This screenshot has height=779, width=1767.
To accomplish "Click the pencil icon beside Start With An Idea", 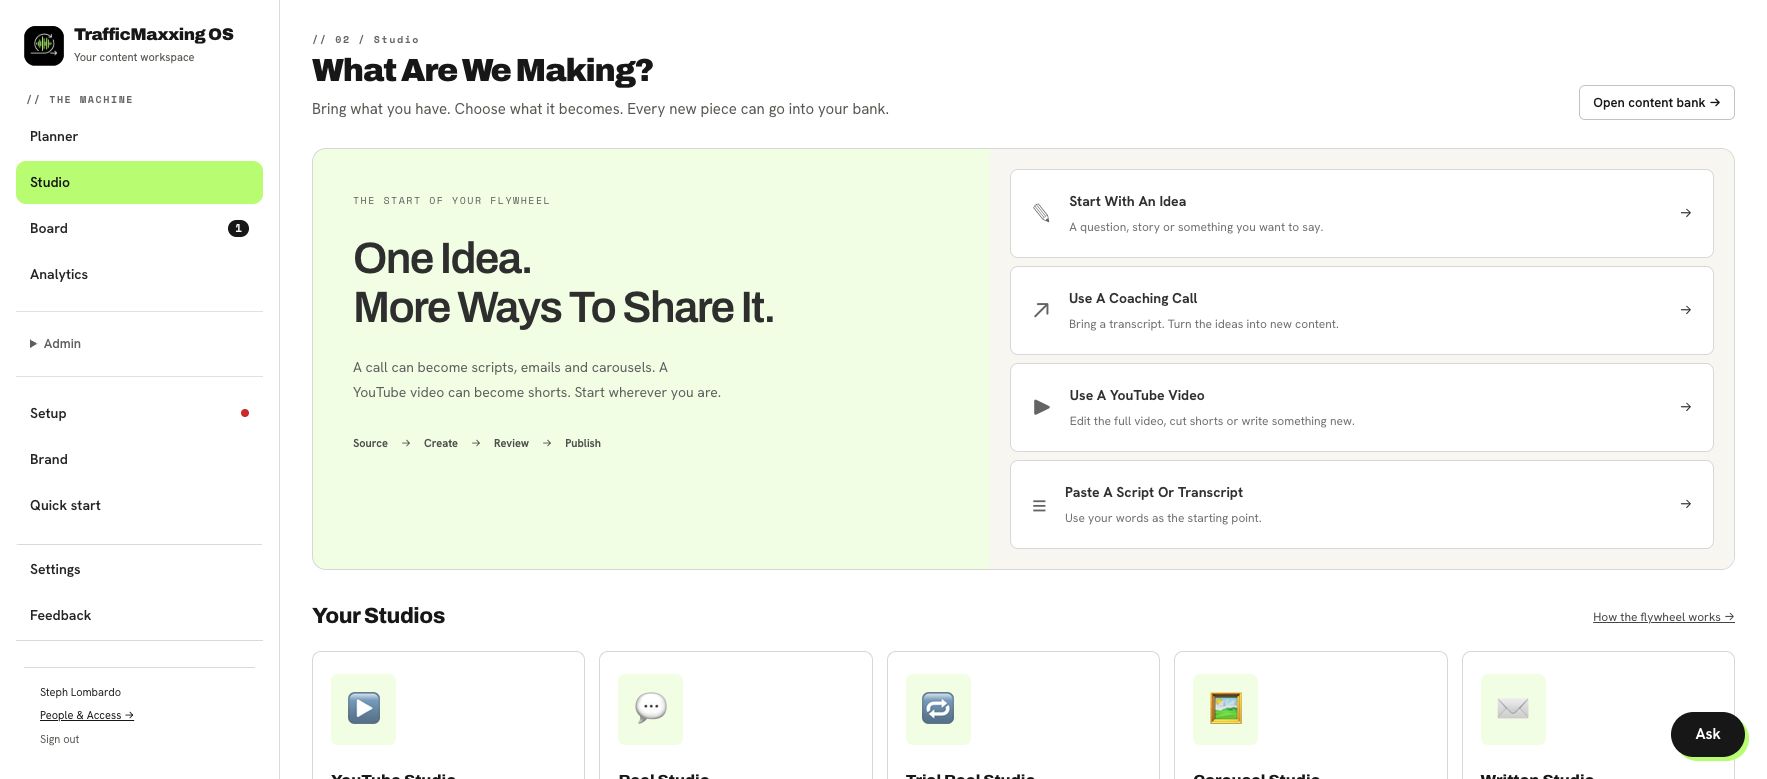I will tap(1041, 213).
